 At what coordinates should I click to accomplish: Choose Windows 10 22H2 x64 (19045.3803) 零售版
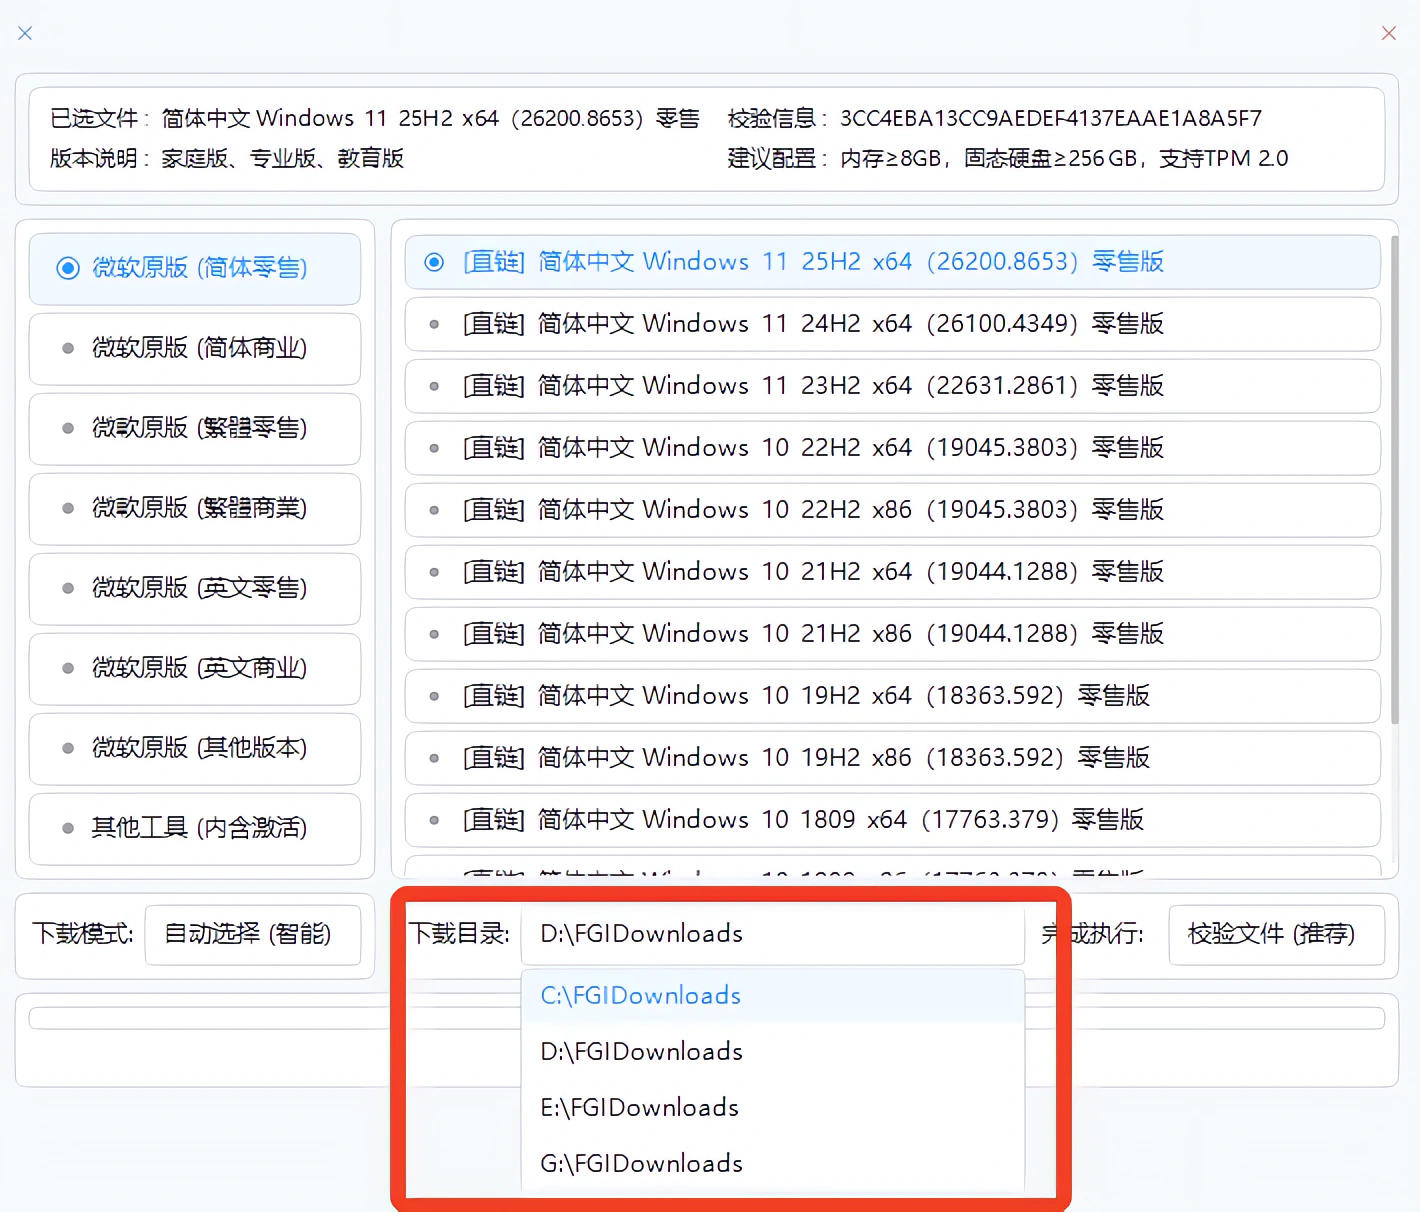(892, 448)
